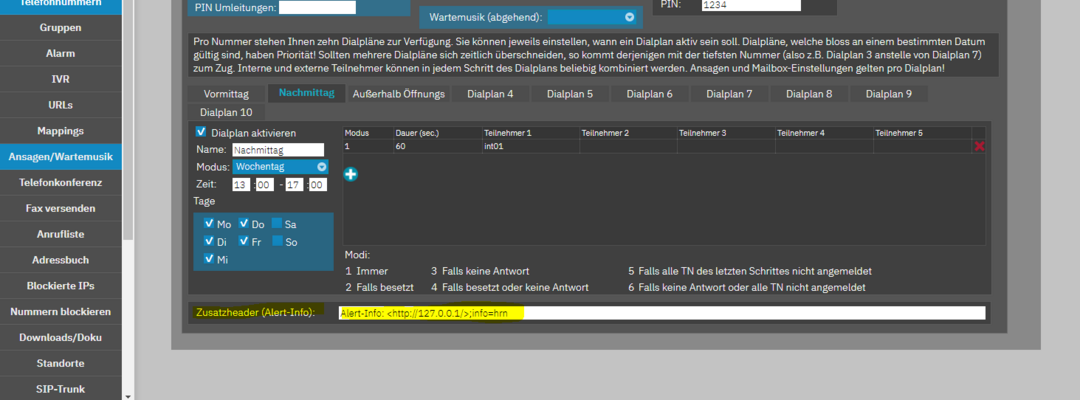Enable the So weekday checkbox
The height and width of the screenshot is (400, 1080).
277,242
